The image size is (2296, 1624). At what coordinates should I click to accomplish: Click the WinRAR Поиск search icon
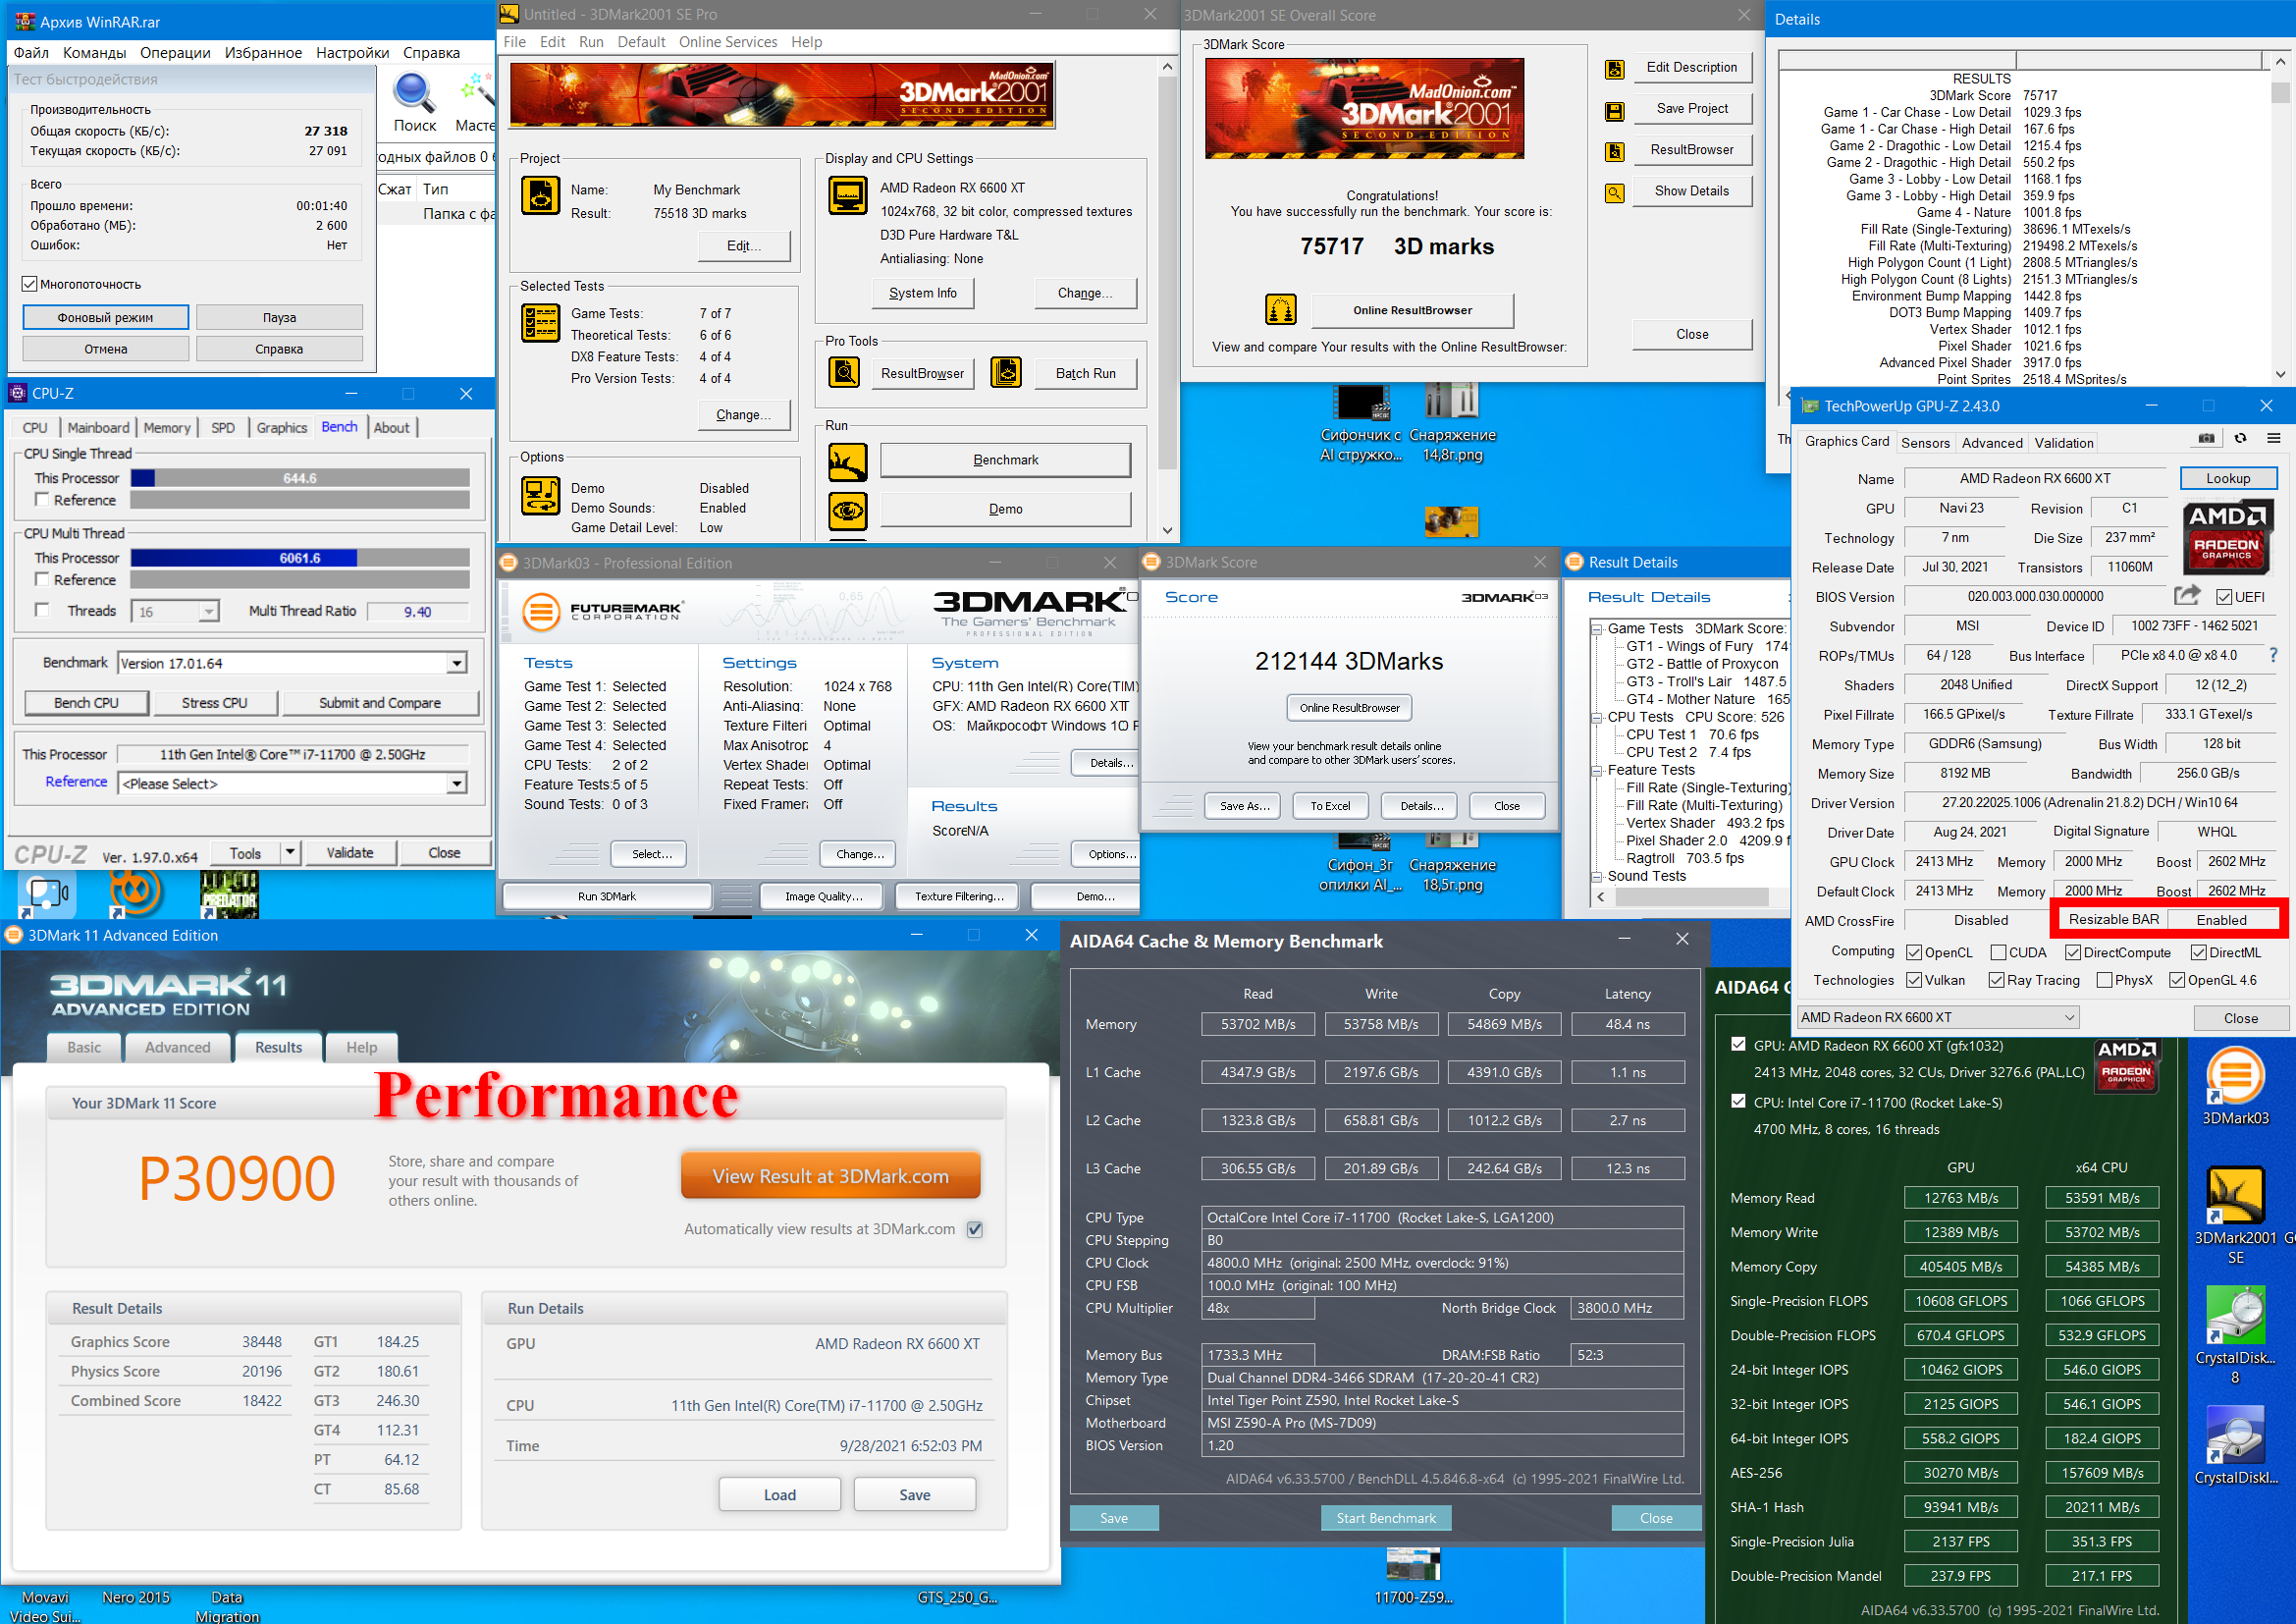coord(414,92)
